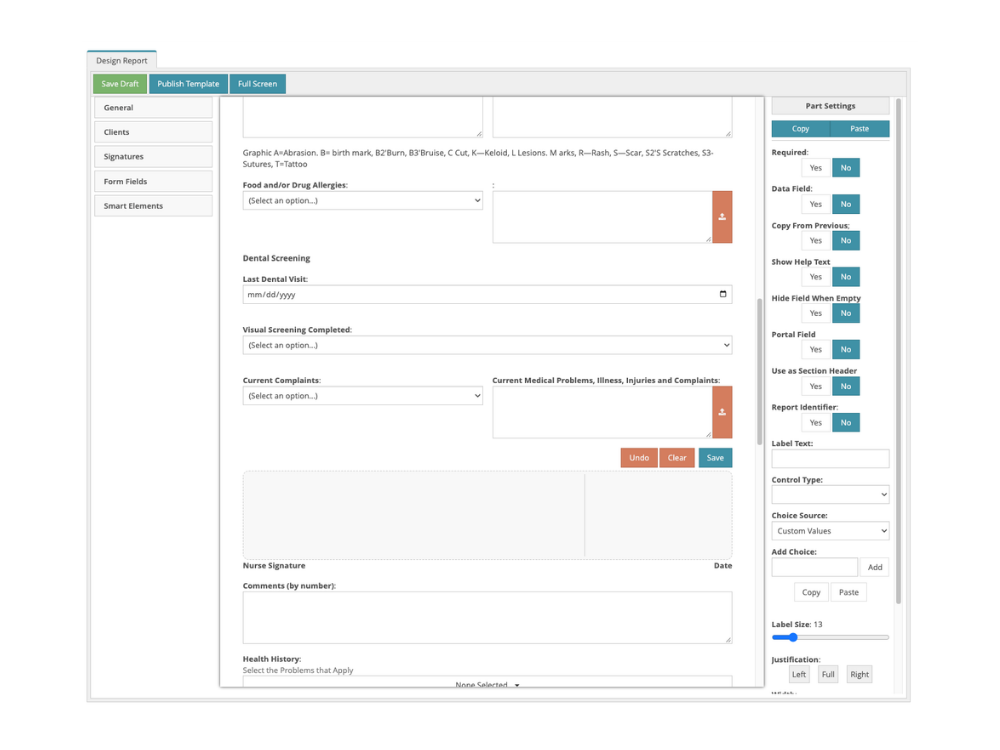The height and width of the screenshot is (750, 1000).
Task: Set Required to No
Action: pos(846,168)
